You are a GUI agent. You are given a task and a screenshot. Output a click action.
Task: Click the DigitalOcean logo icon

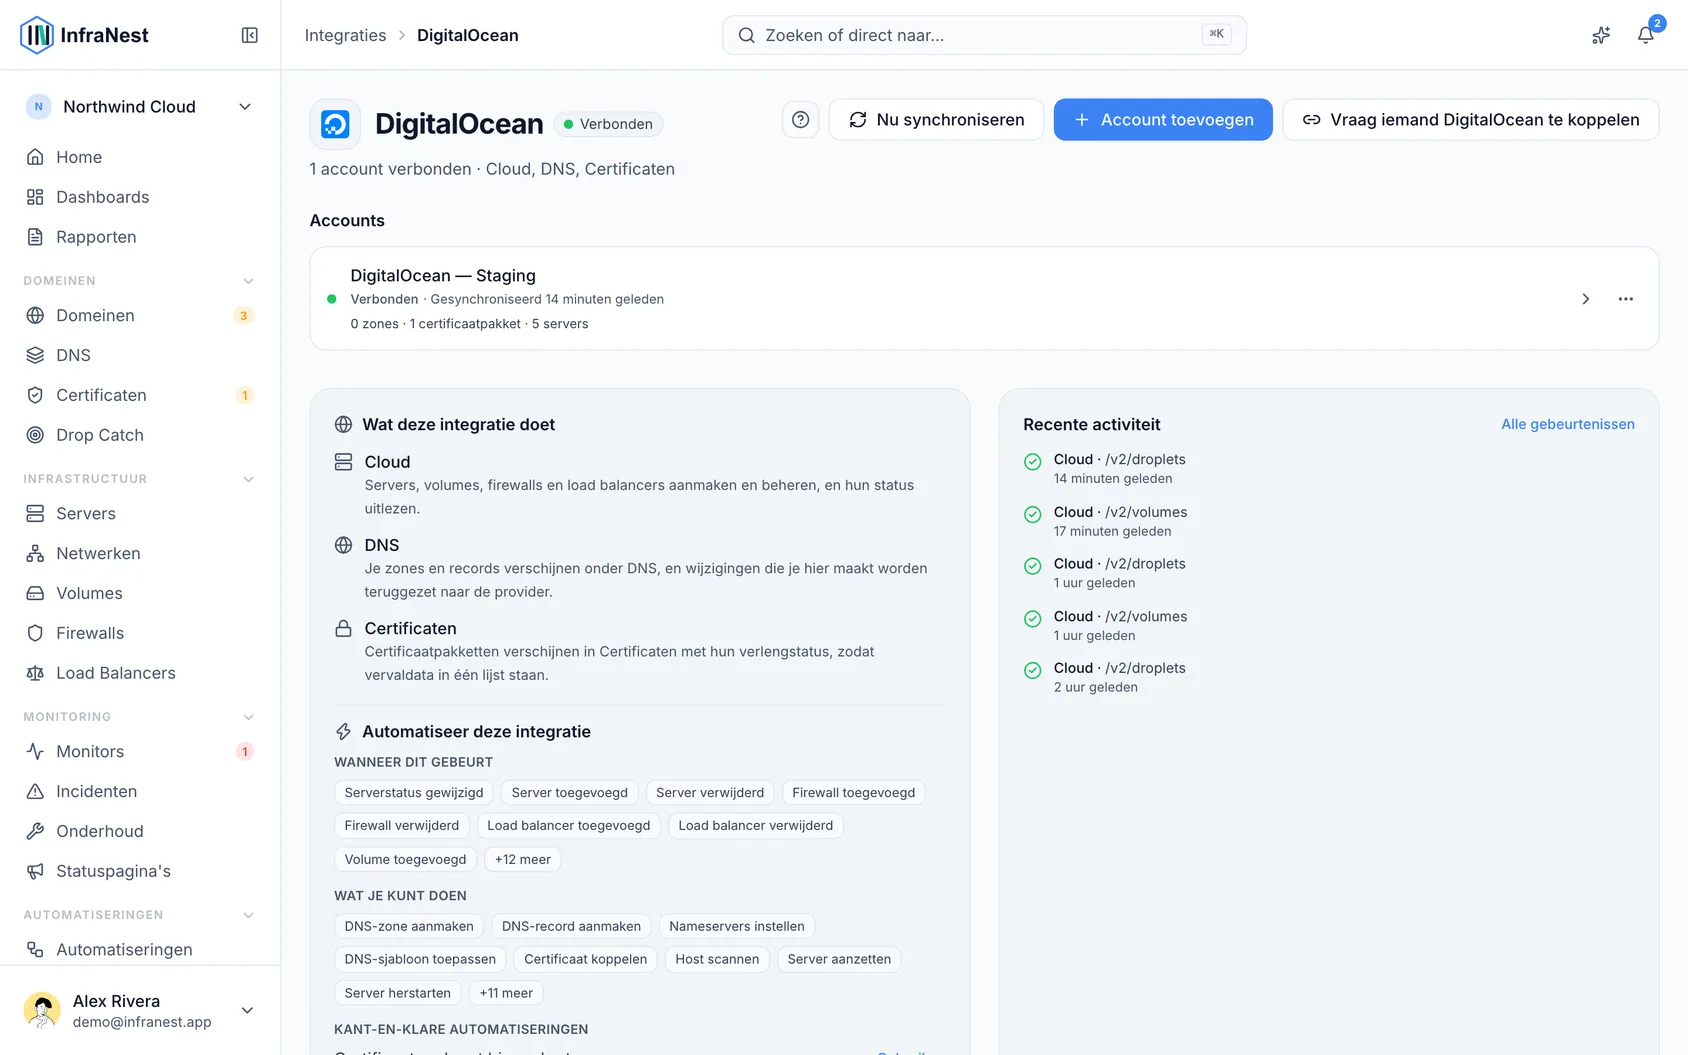point(335,124)
